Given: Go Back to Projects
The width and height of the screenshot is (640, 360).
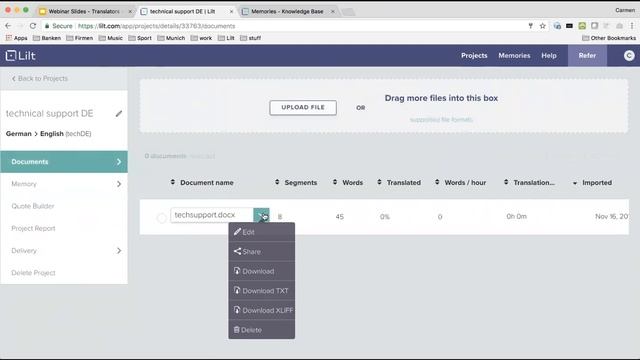Looking at the screenshot, I should (40, 78).
